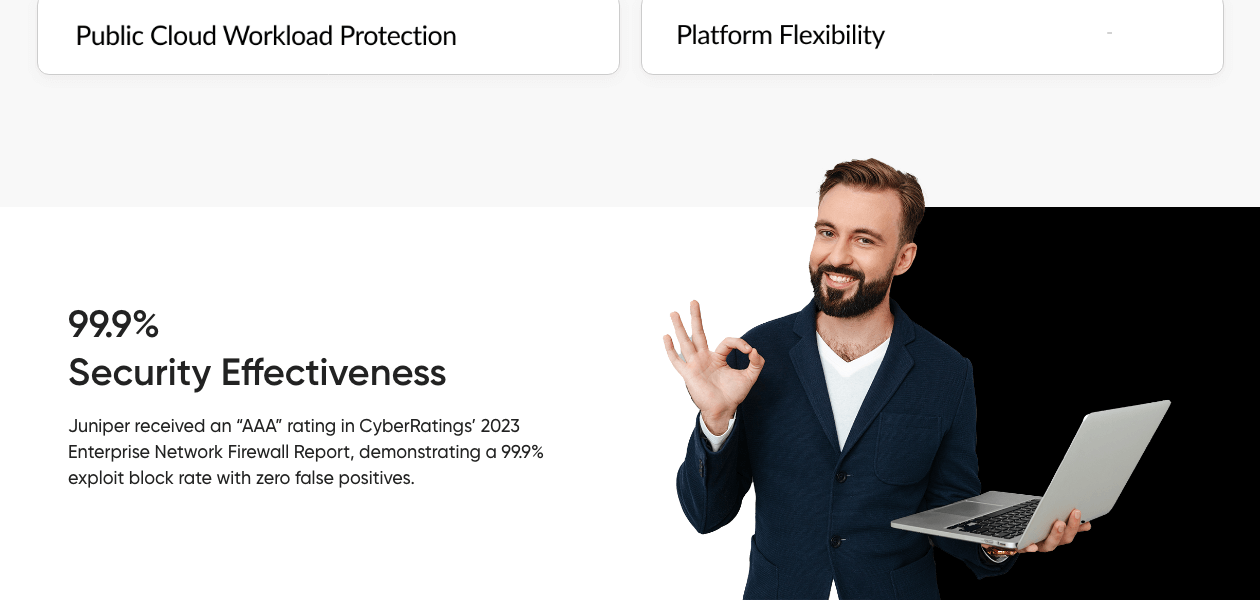This screenshot has height=600, width=1260.
Task: Click the Security Effectiveness heading
Action: (257, 373)
